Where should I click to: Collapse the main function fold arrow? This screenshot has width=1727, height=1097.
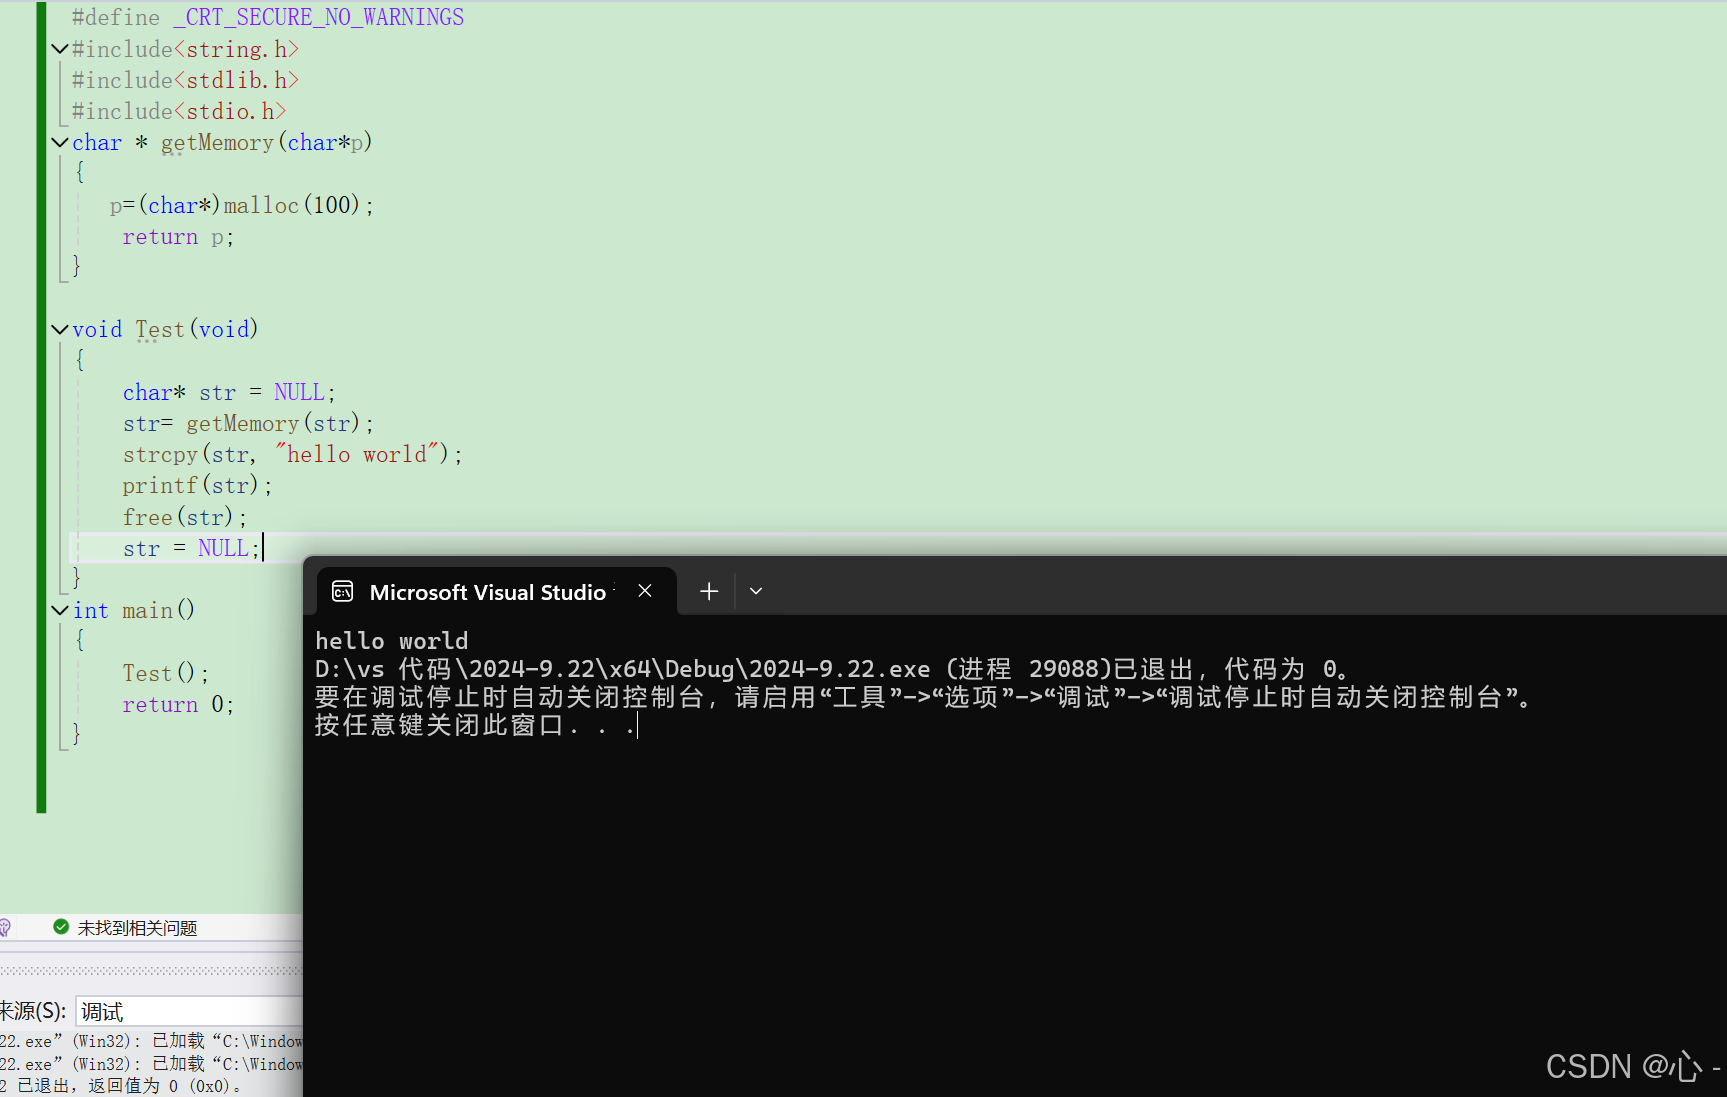(x=60, y=610)
